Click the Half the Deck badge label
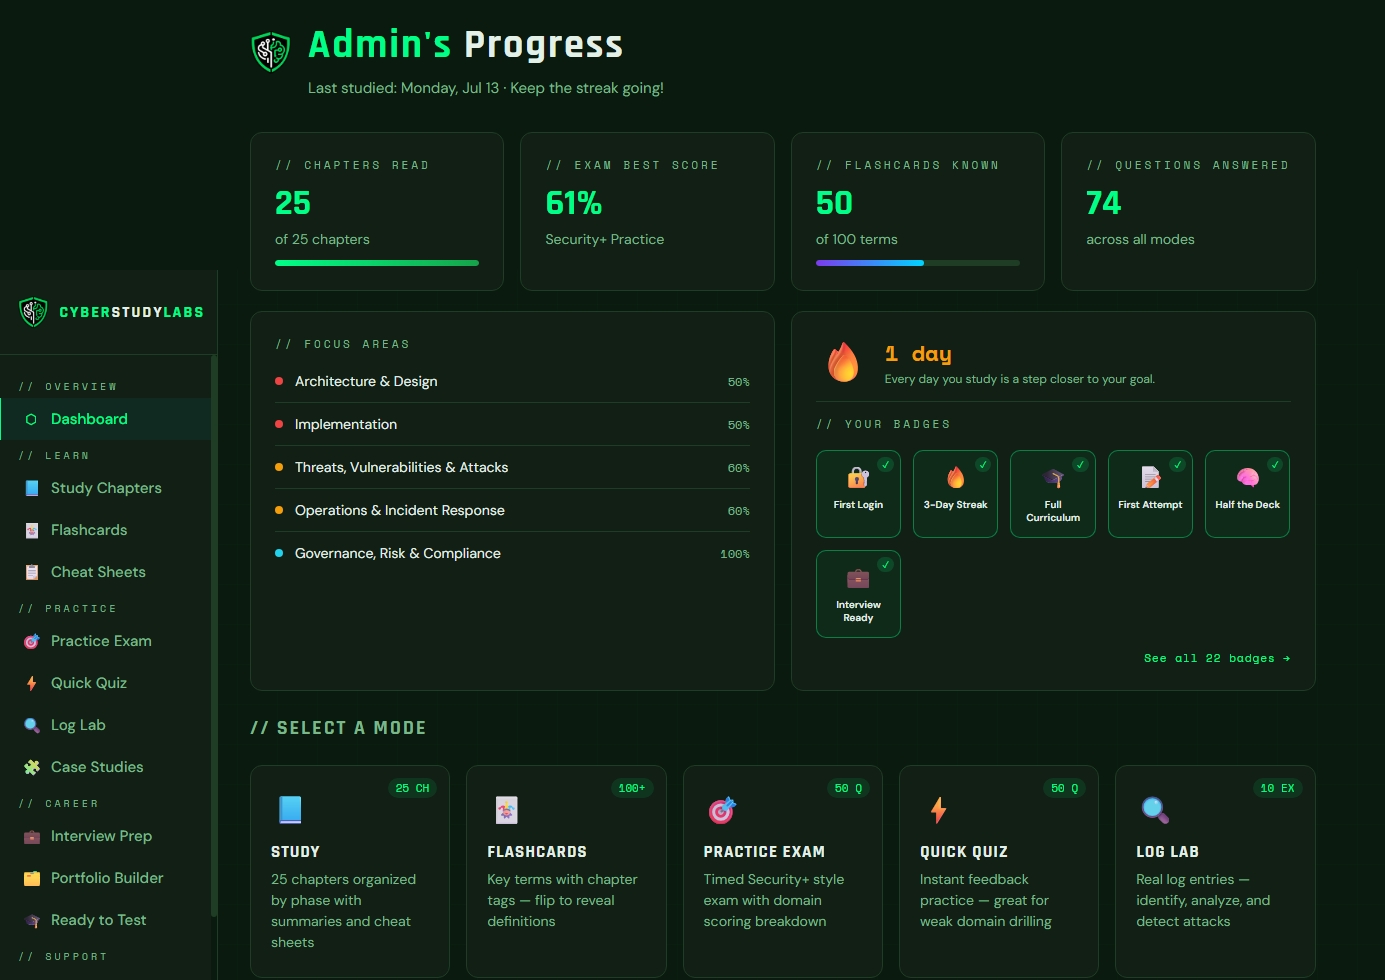Screen dimensions: 1385x980 [1247, 505]
